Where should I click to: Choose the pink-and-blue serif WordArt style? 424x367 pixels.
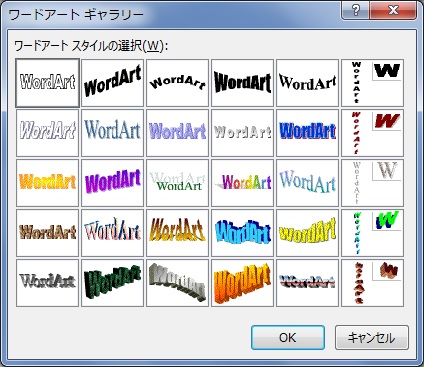coord(112,233)
